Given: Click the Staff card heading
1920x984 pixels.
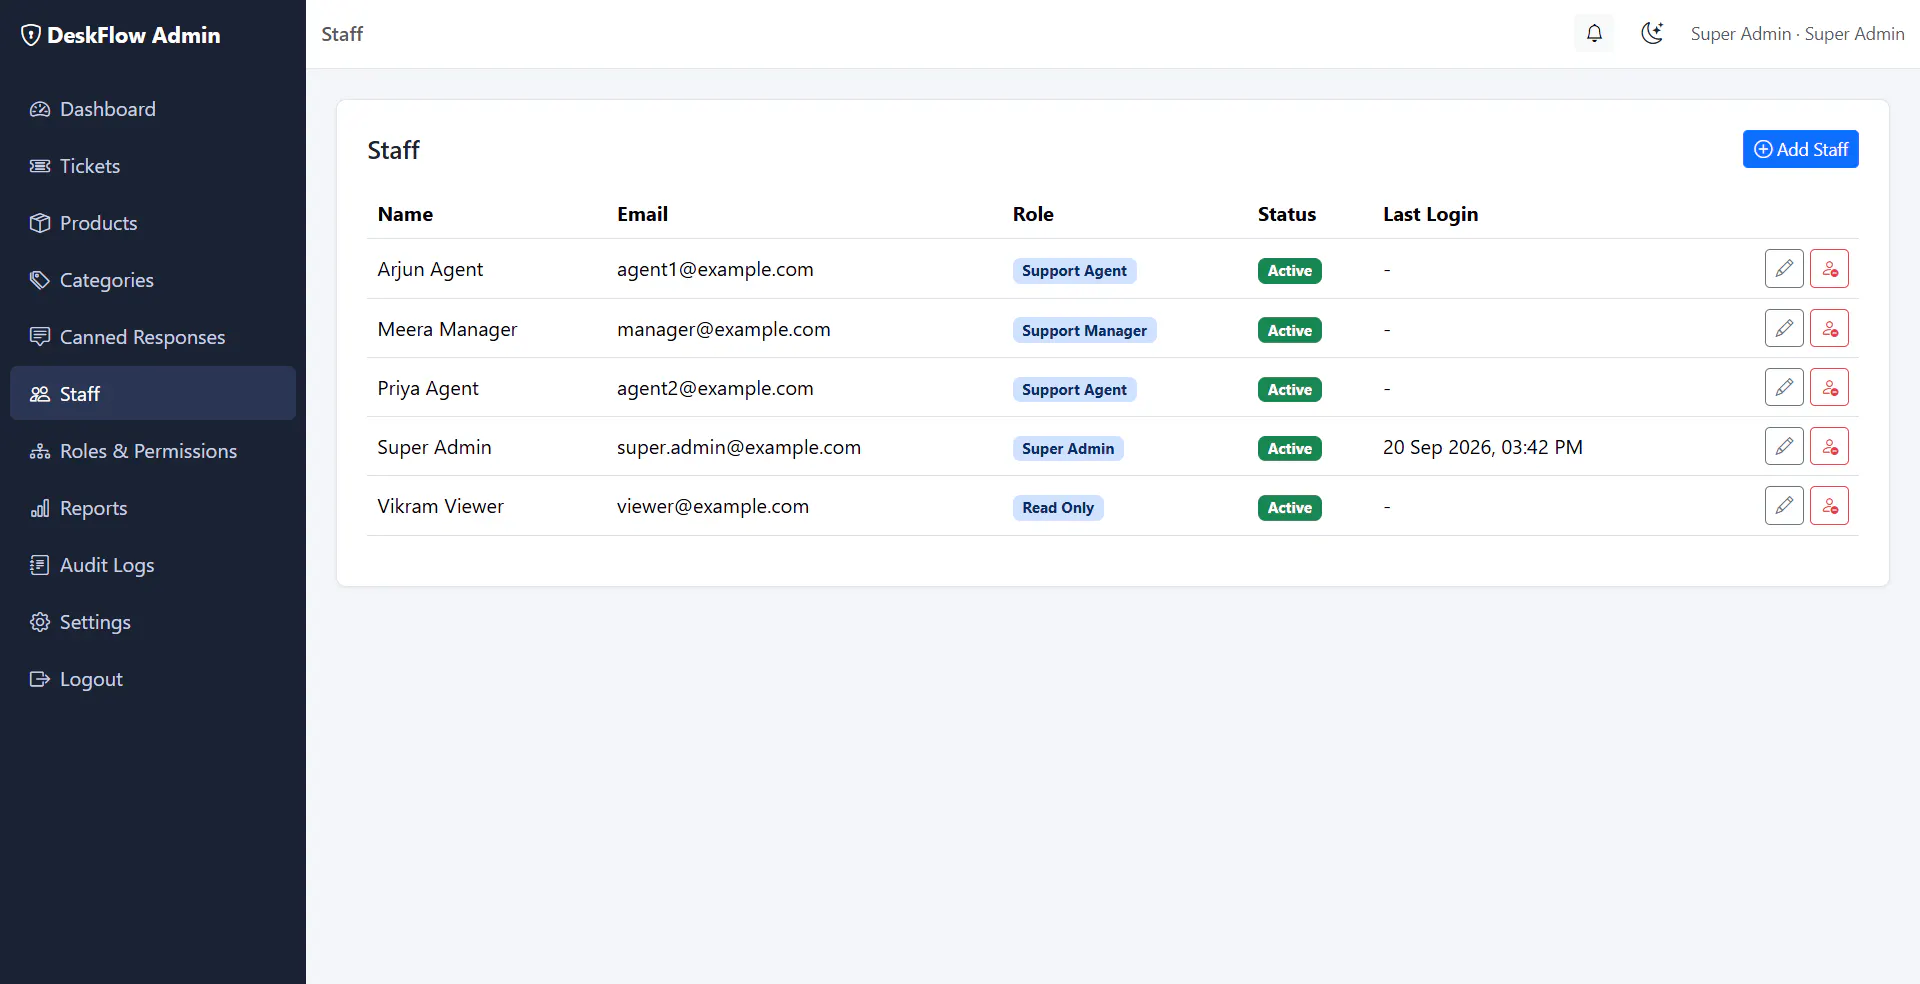Looking at the screenshot, I should (x=393, y=150).
